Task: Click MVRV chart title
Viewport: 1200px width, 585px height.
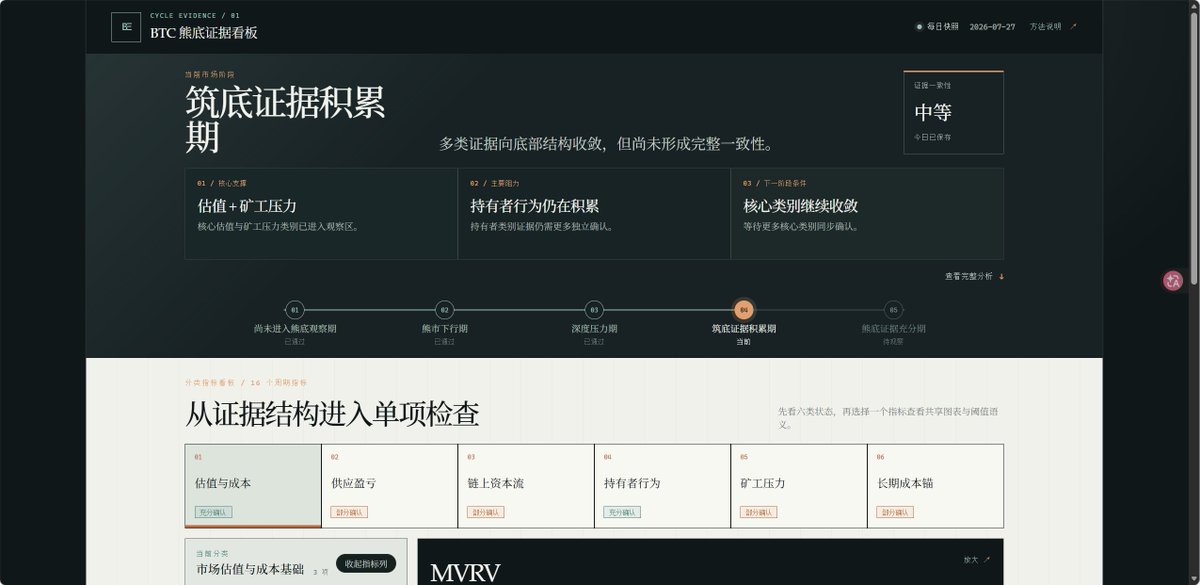Action: pyautogui.click(x=465, y=573)
